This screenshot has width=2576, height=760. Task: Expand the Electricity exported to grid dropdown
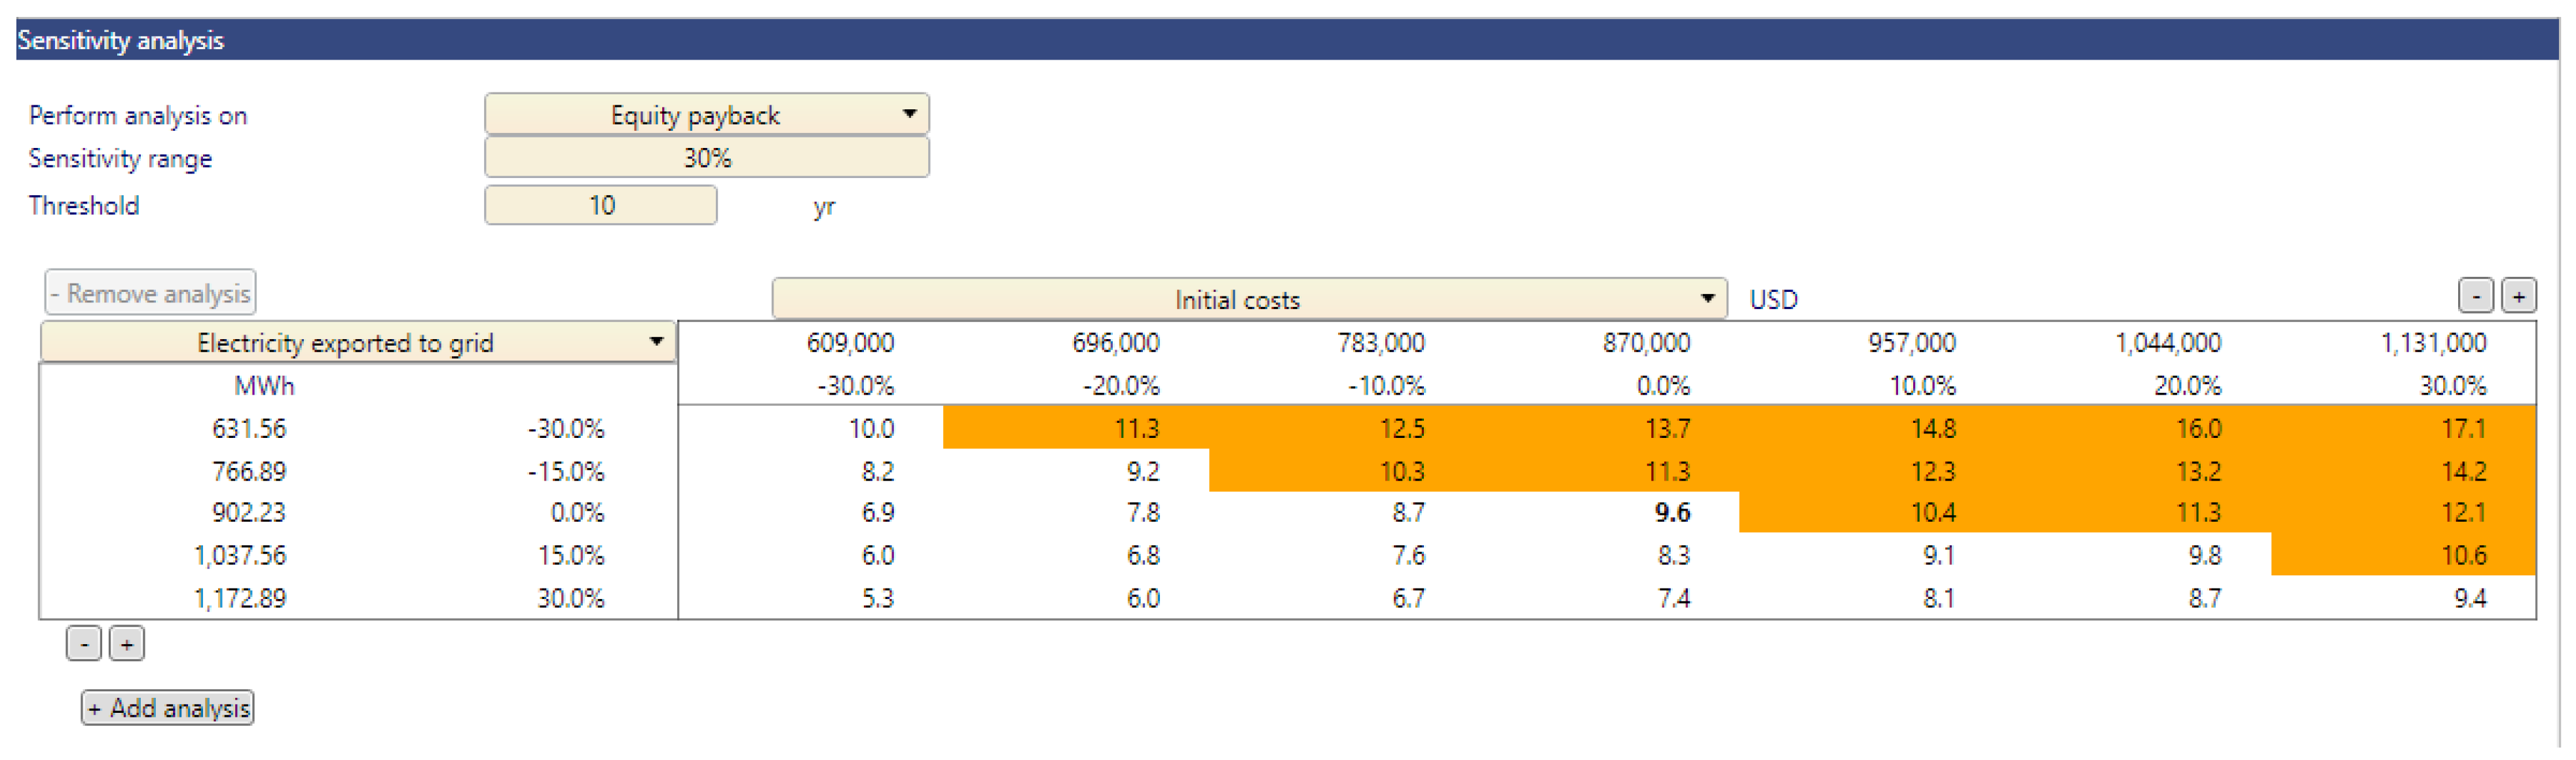coord(358,342)
